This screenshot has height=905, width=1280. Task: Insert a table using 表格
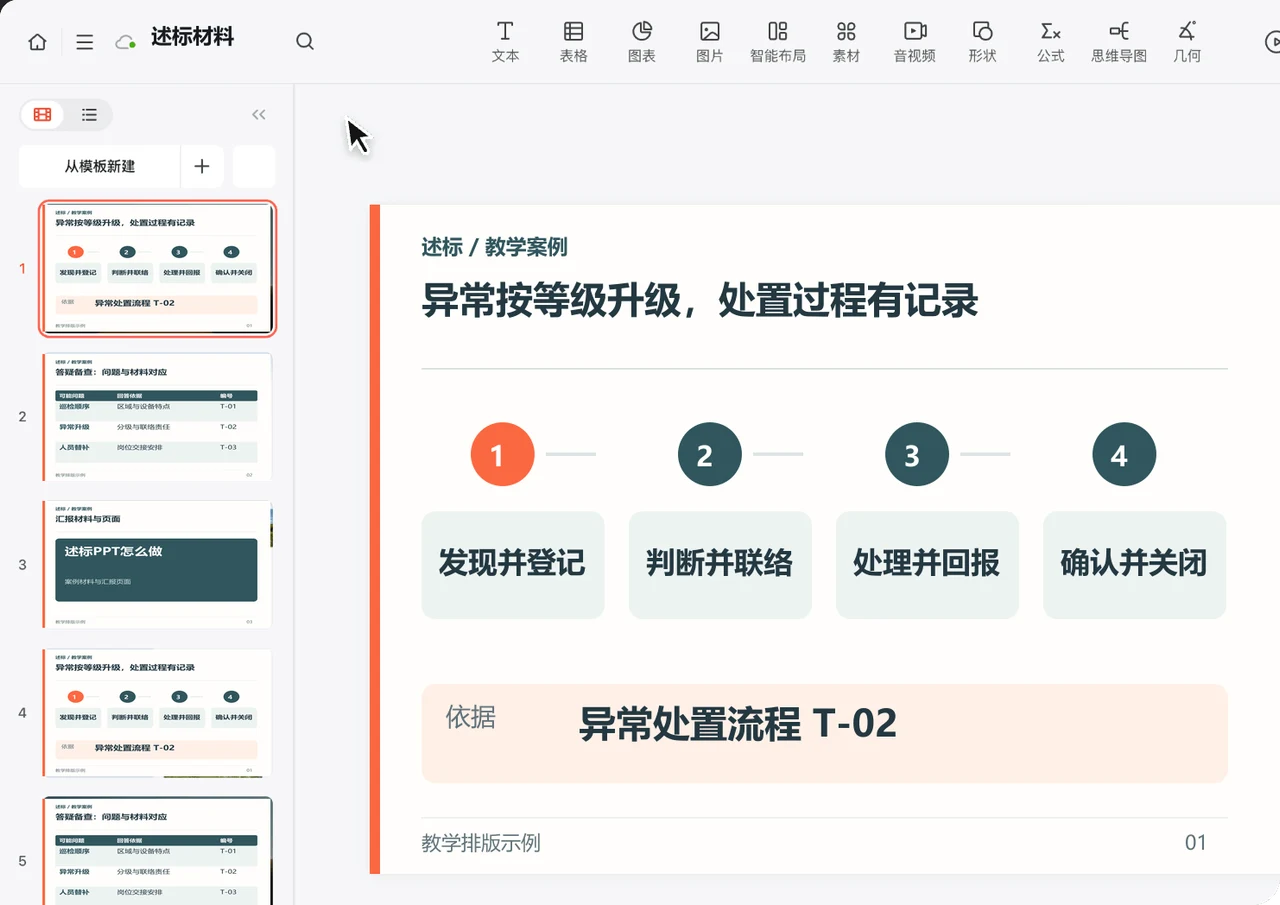click(574, 42)
